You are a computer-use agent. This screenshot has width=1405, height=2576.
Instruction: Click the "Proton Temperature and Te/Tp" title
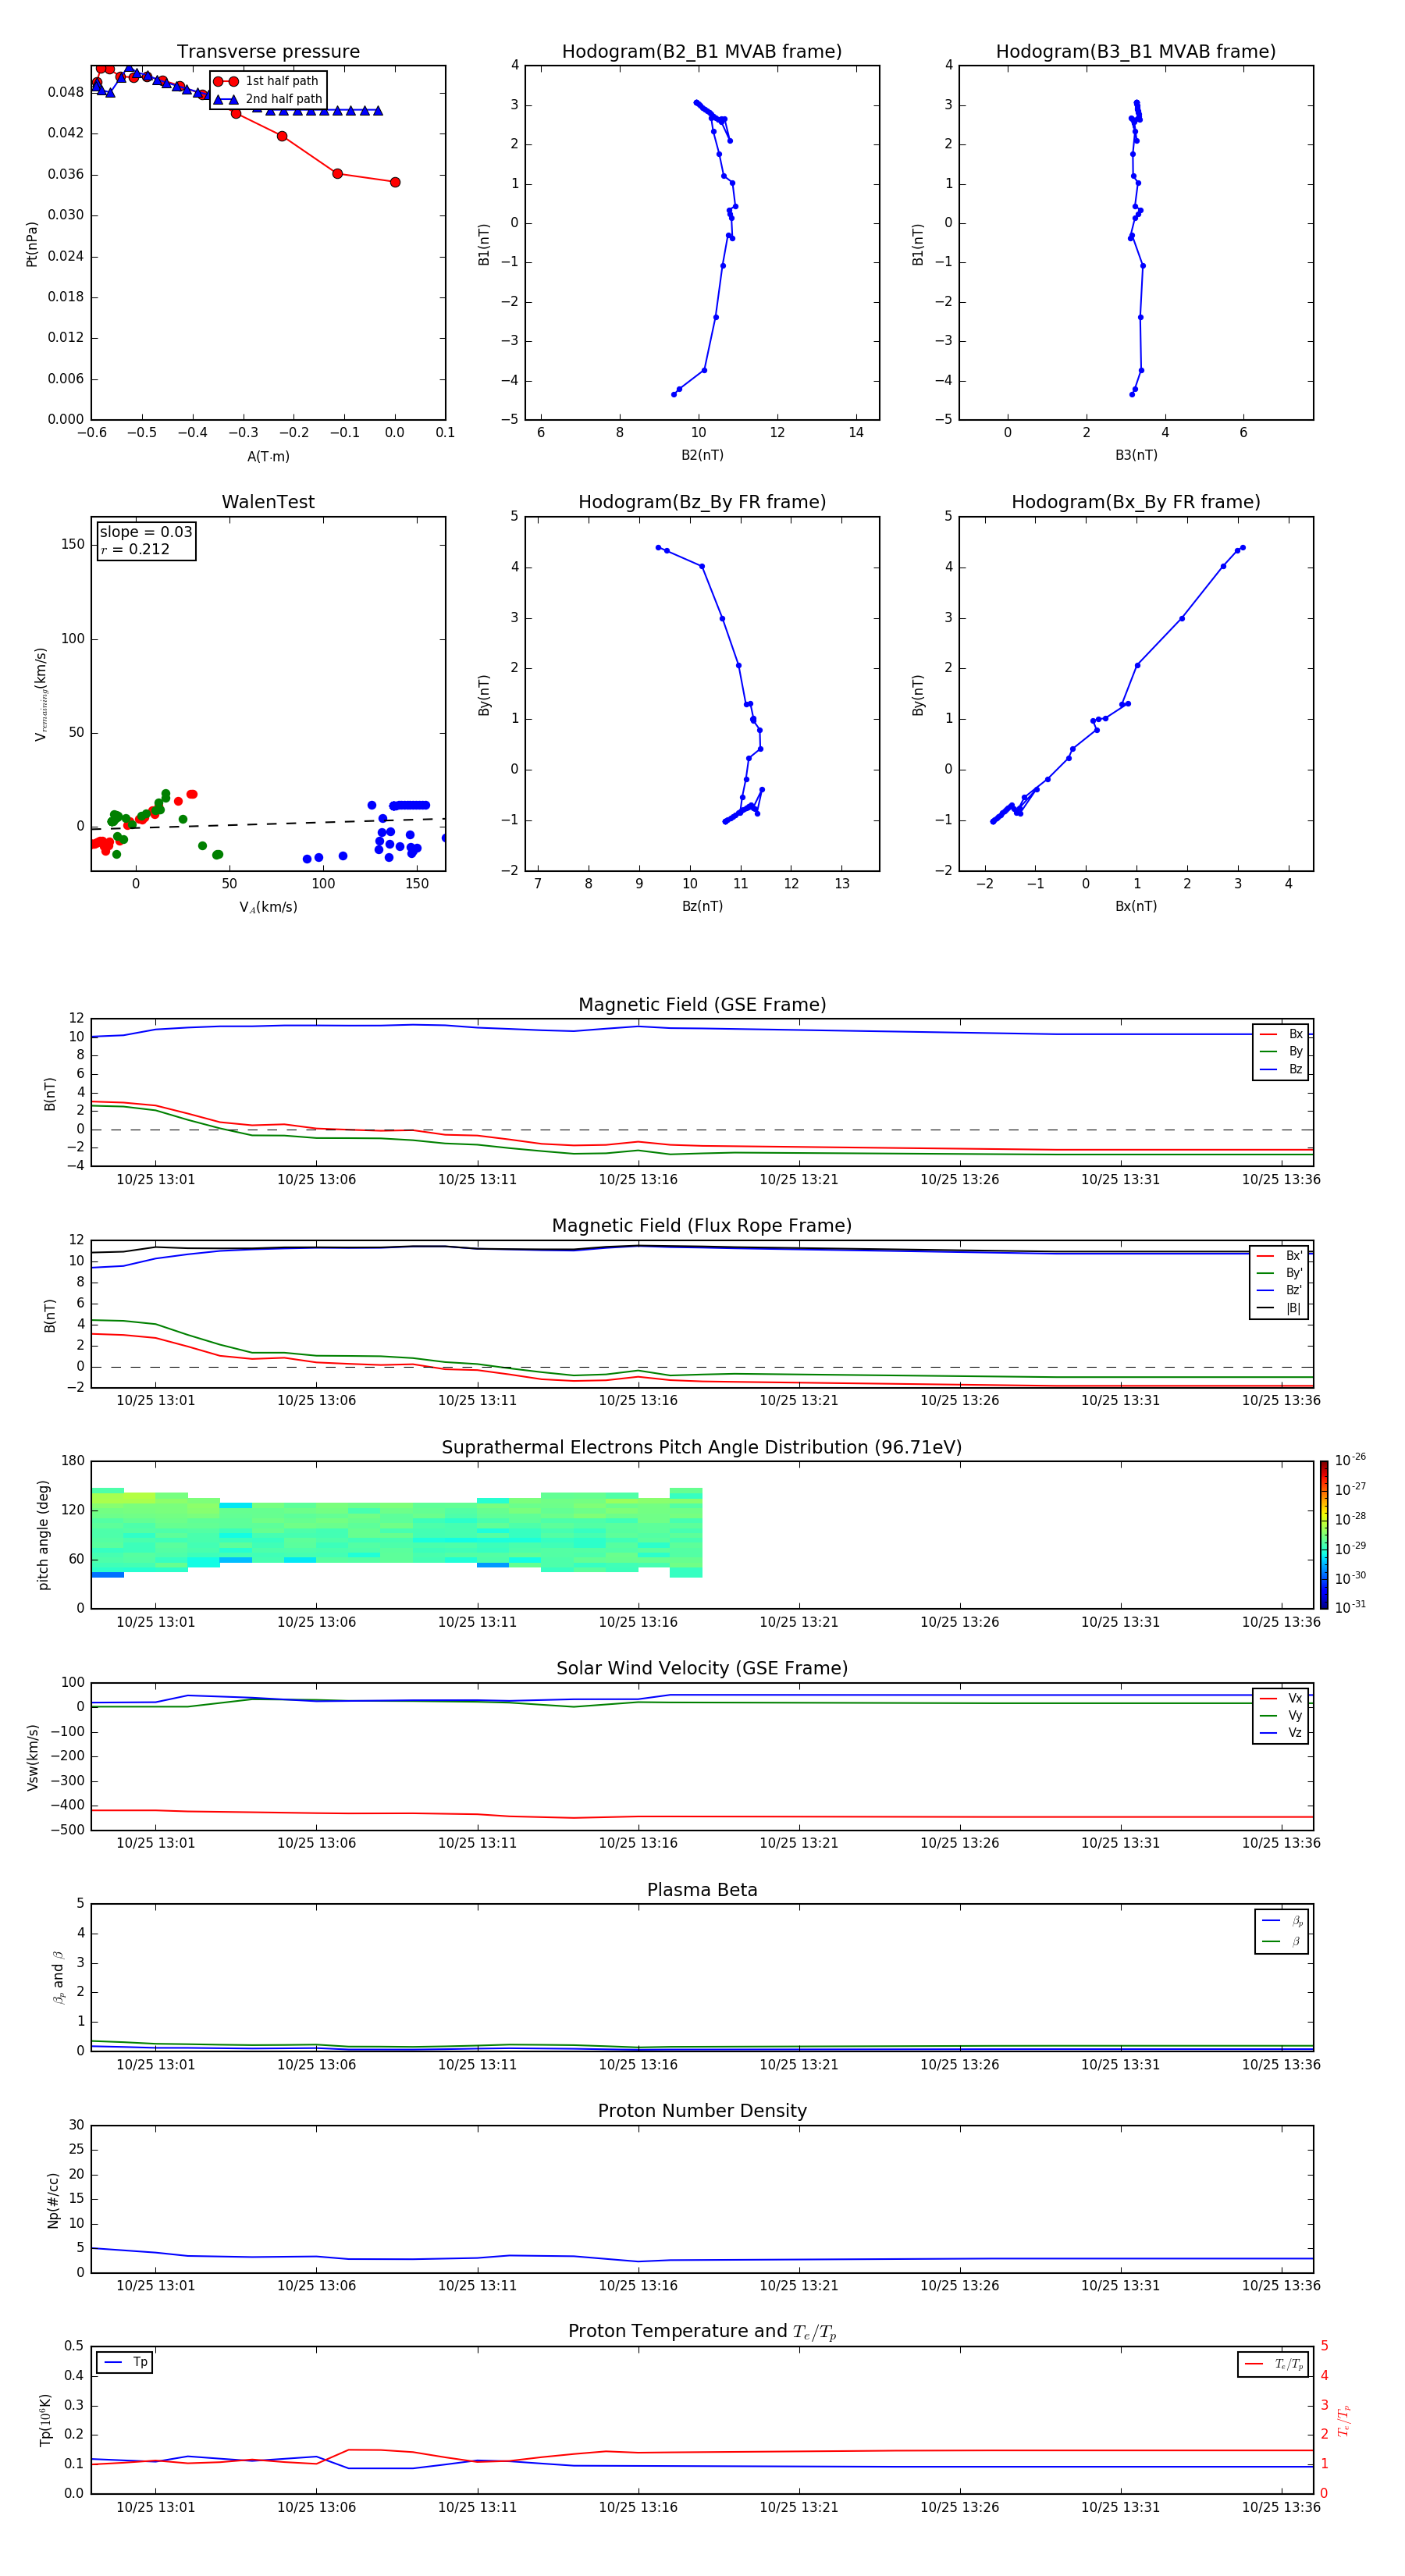(702, 2332)
